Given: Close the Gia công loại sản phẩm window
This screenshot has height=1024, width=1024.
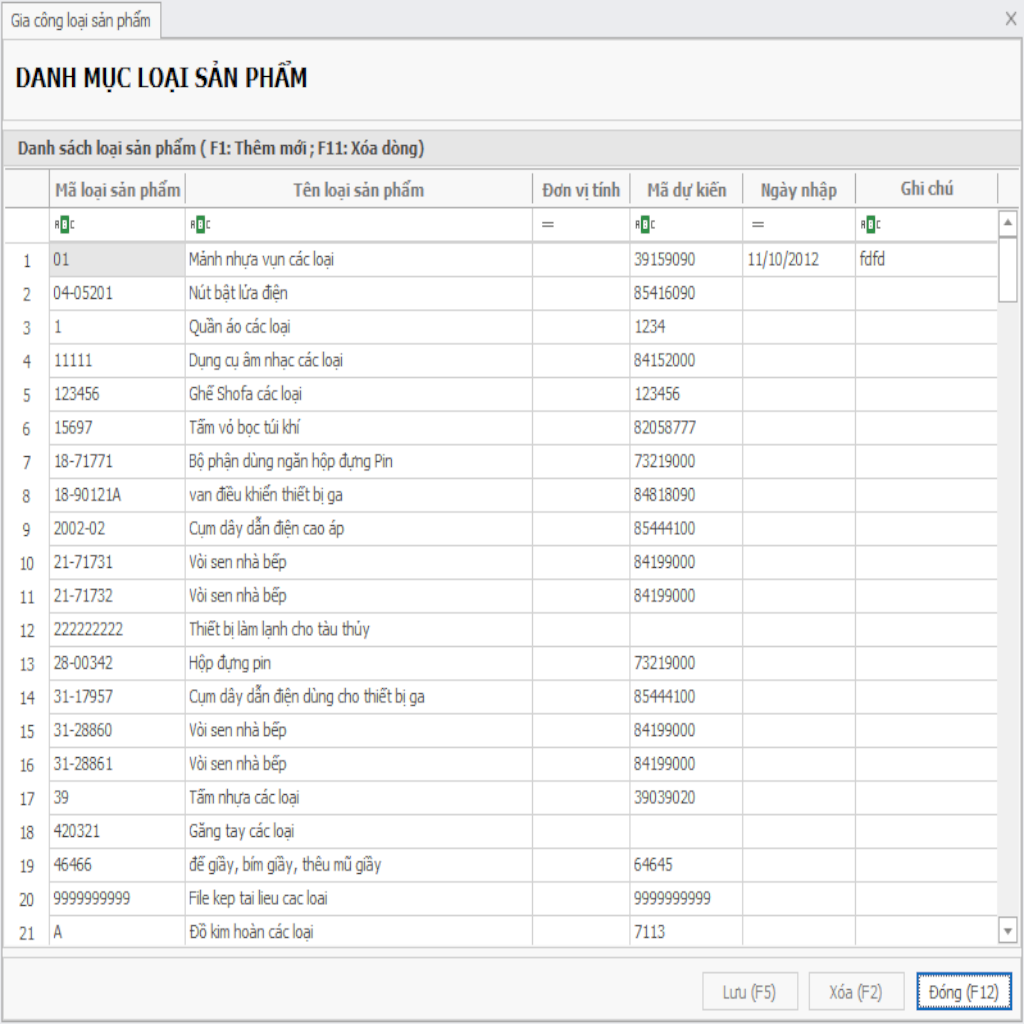Looking at the screenshot, I should click(x=1010, y=18).
